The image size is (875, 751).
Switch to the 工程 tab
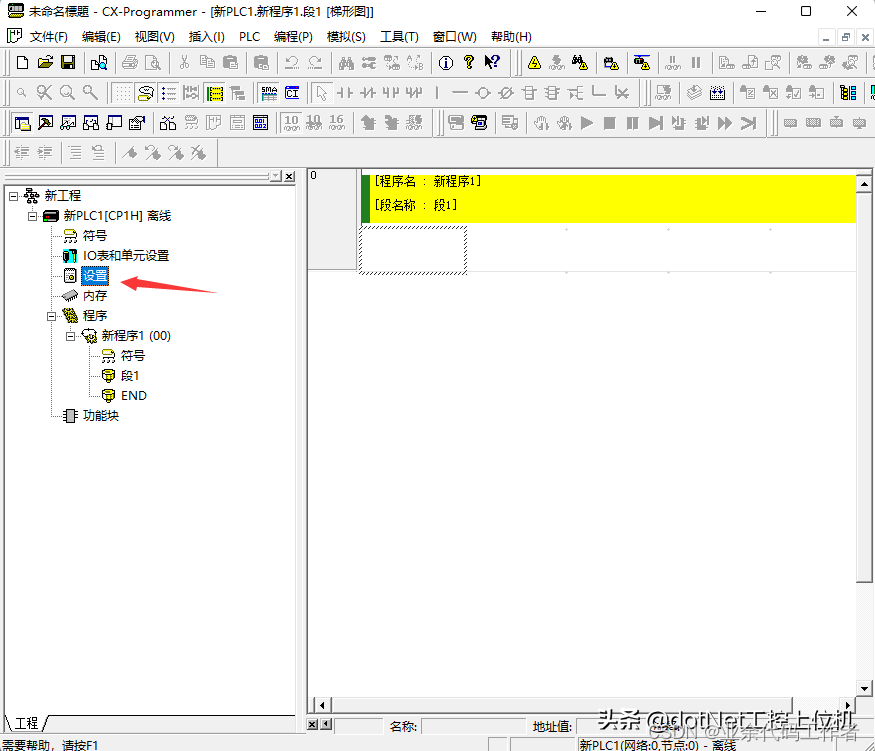pyautogui.click(x=26, y=724)
